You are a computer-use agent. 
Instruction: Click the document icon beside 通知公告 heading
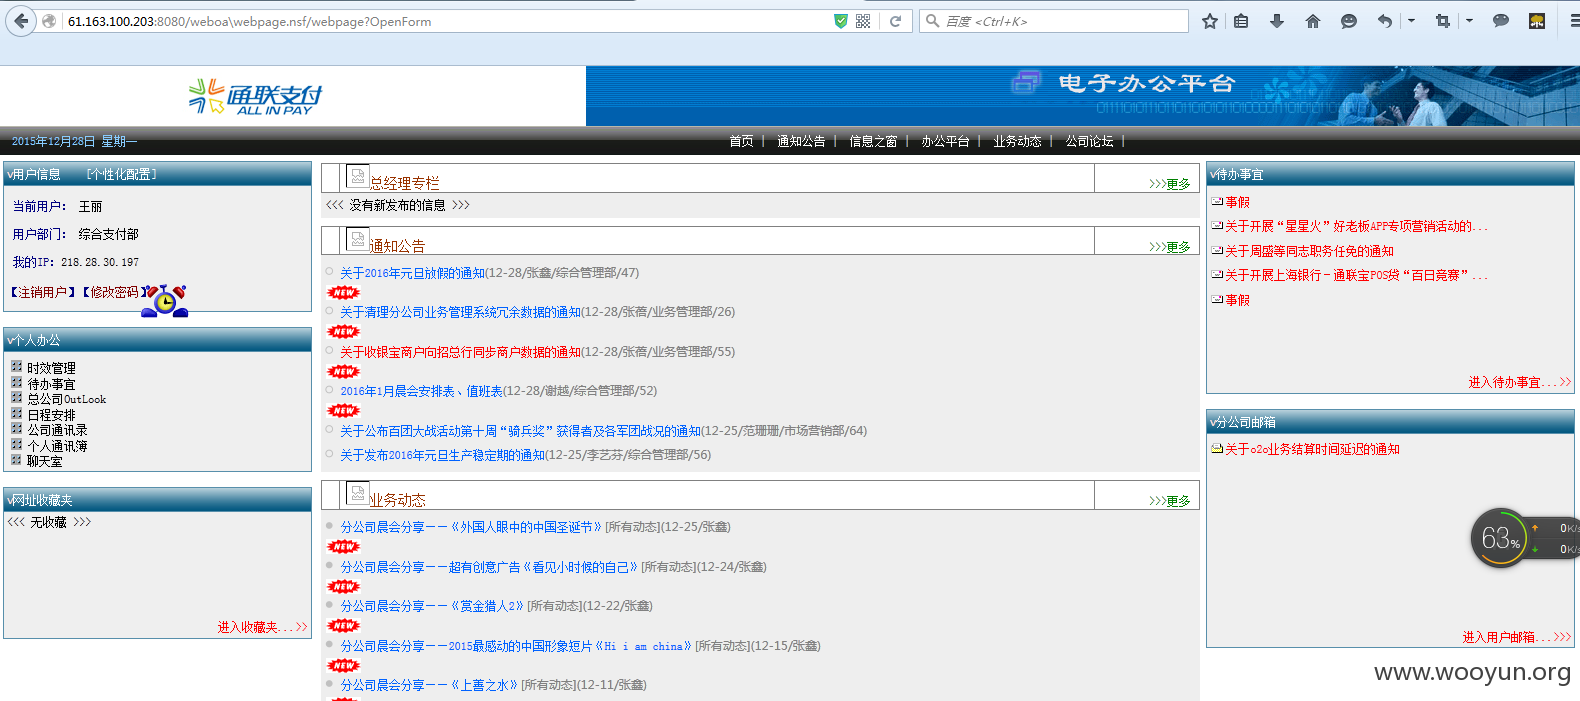357,239
